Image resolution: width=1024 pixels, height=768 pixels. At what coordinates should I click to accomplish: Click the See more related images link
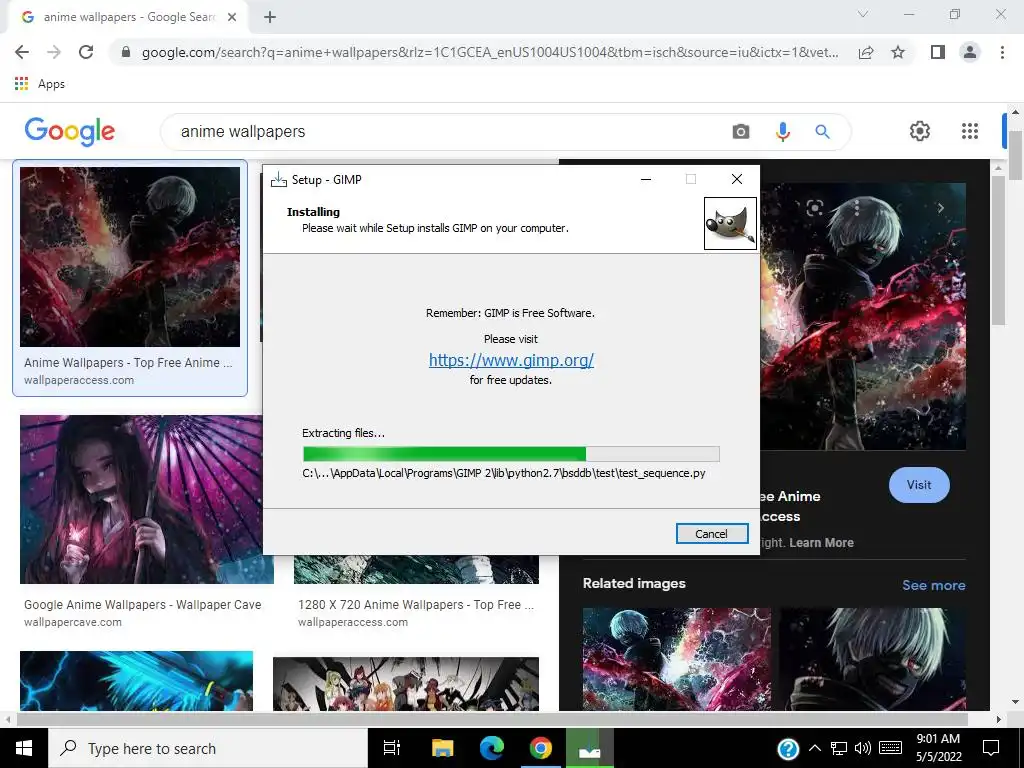934,585
